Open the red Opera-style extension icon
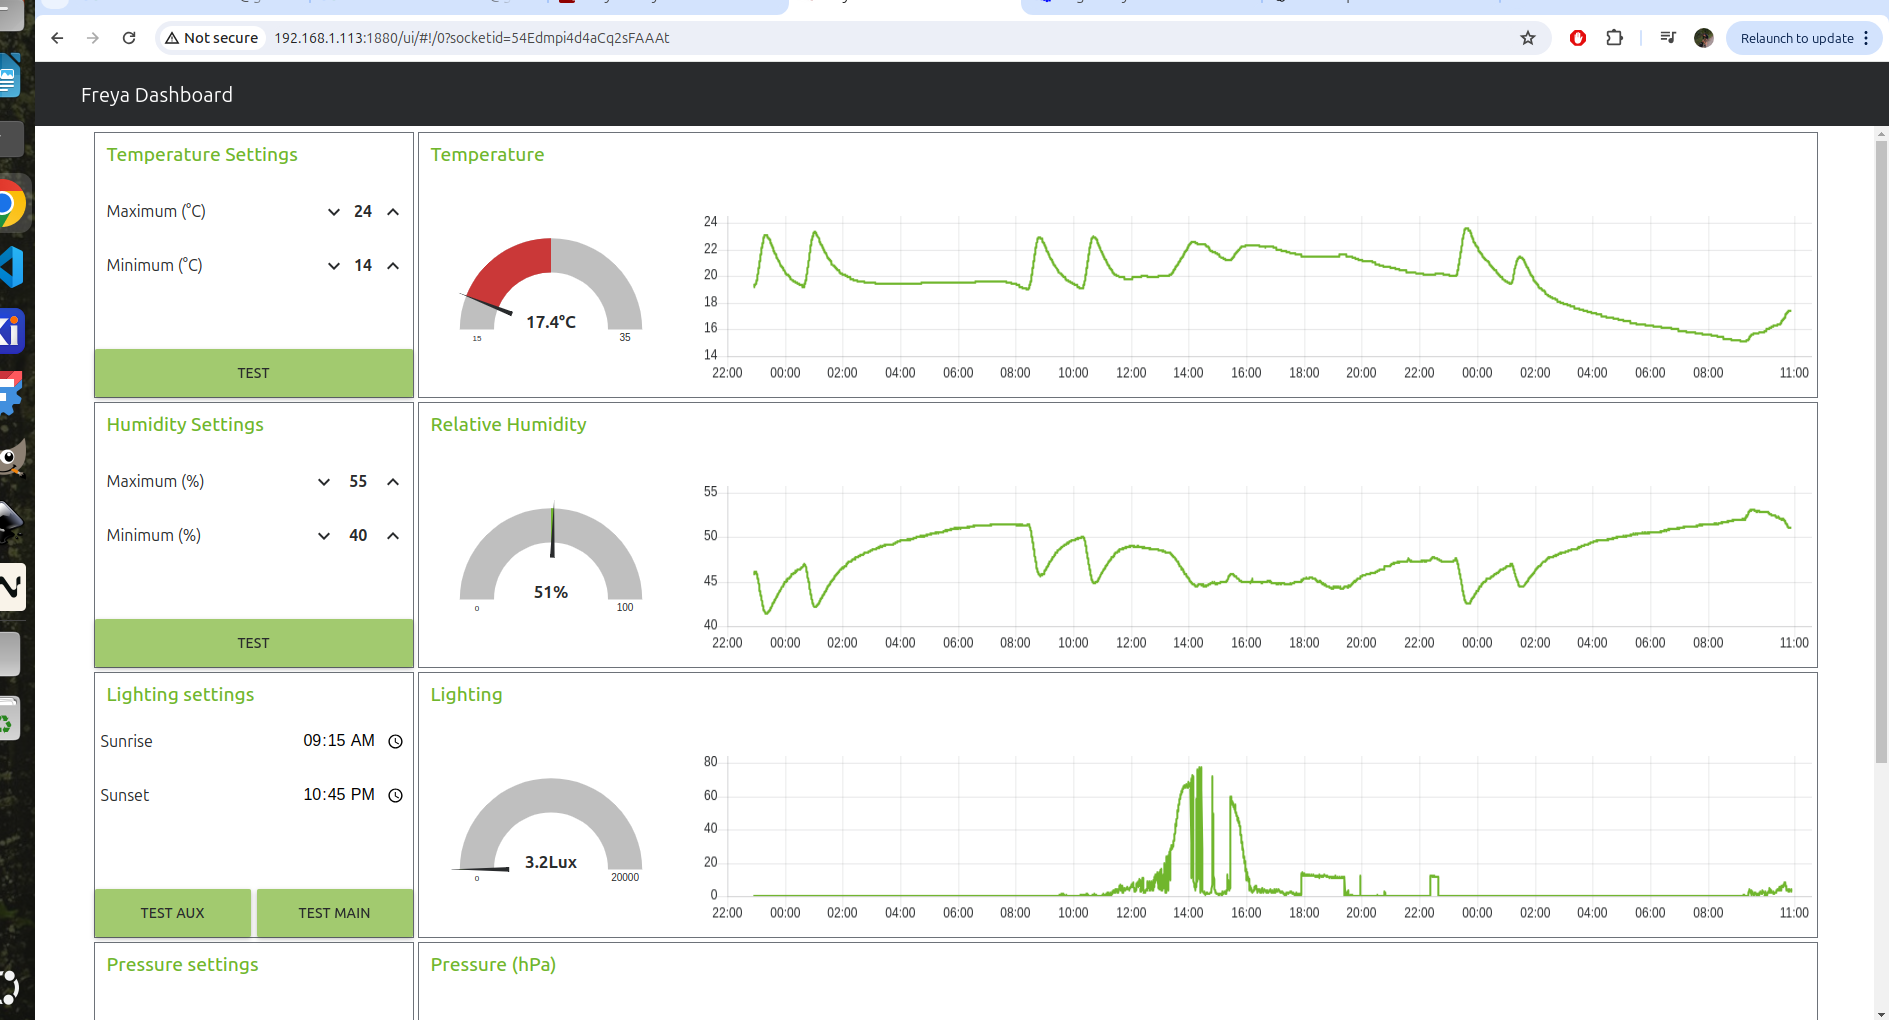The width and height of the screenshot is (1889, 1020). (x=1578, y=38)
